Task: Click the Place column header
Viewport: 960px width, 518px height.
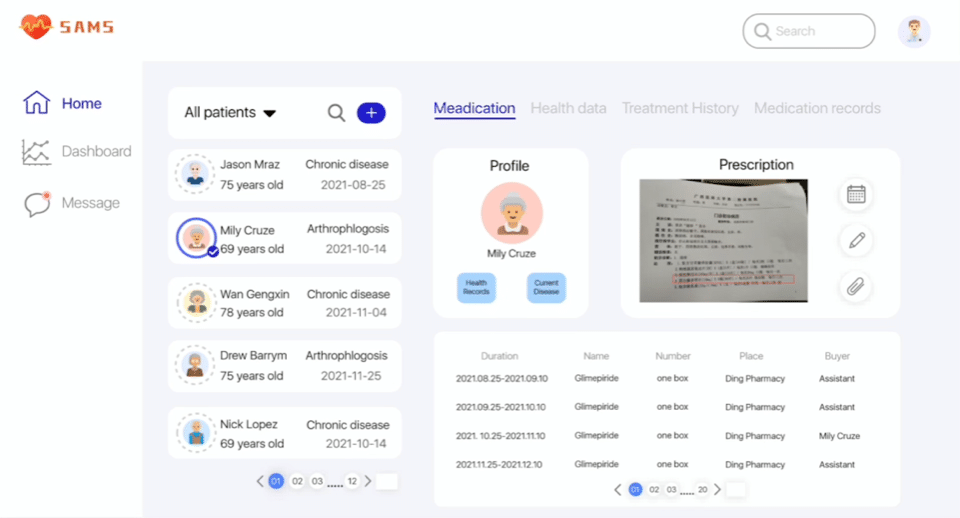Action: point(751,356)
